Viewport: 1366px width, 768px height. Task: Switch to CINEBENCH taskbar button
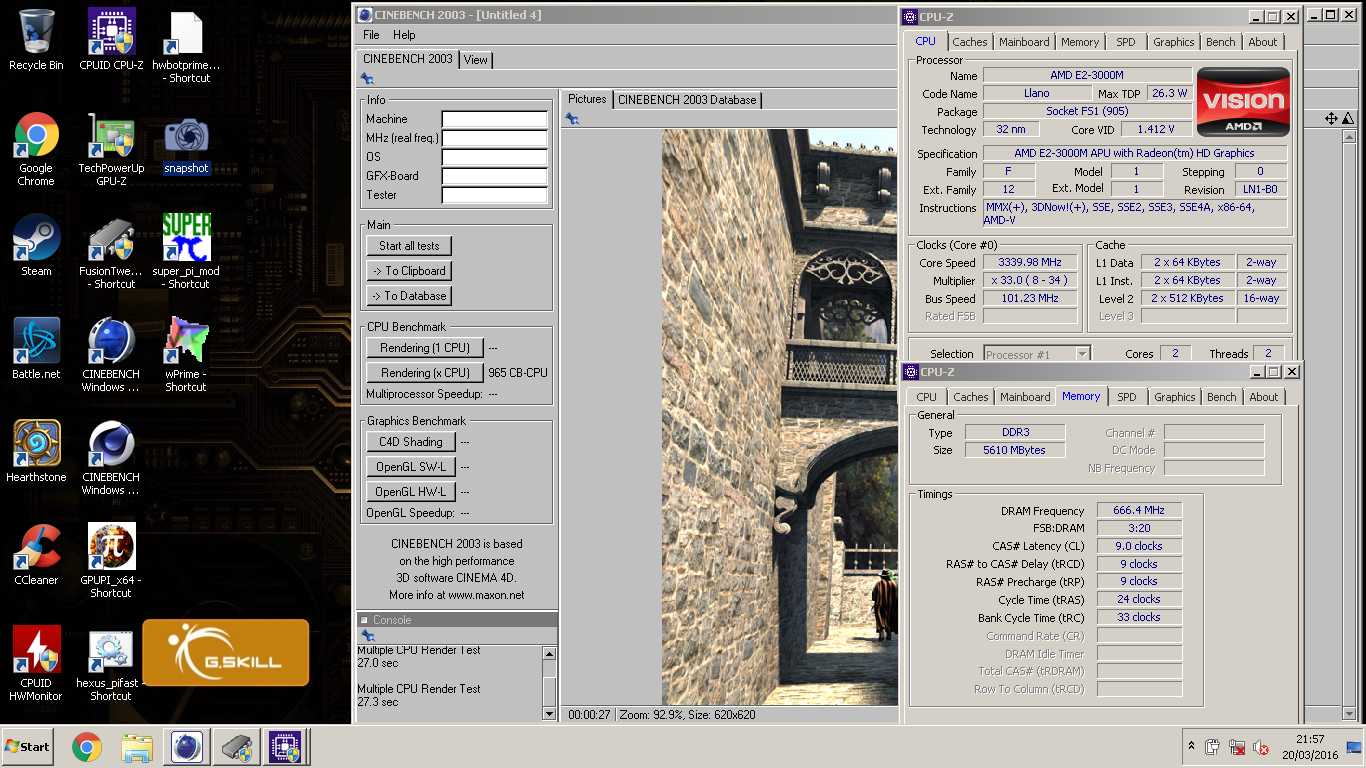[x=187, y=747]
